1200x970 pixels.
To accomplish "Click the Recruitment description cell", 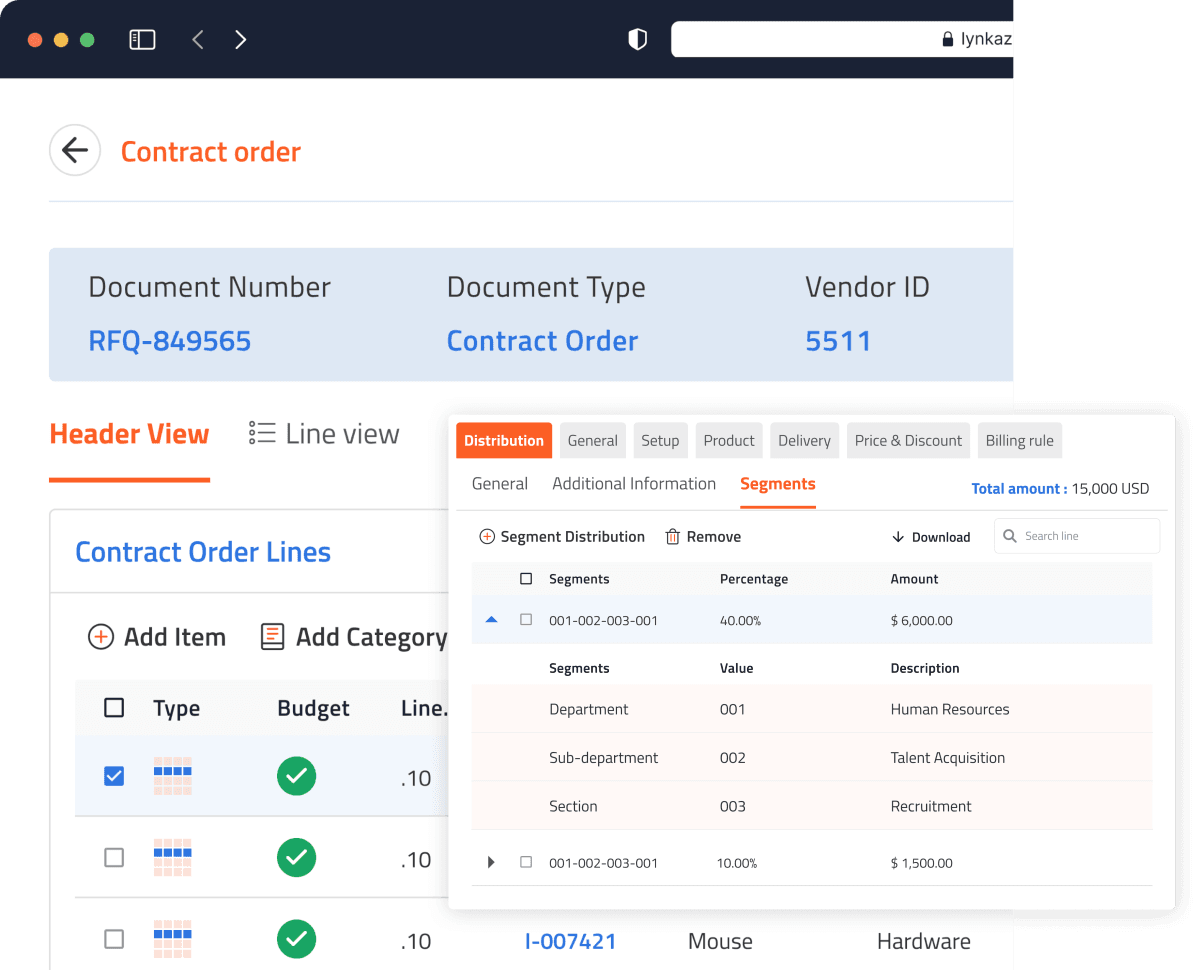I will tap(931, 806).
